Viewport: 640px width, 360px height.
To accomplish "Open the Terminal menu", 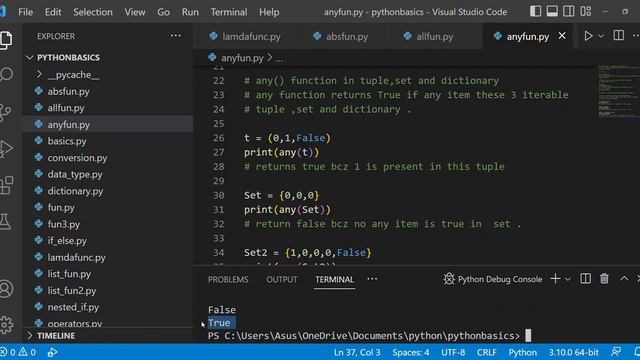I will click(229, 12).
